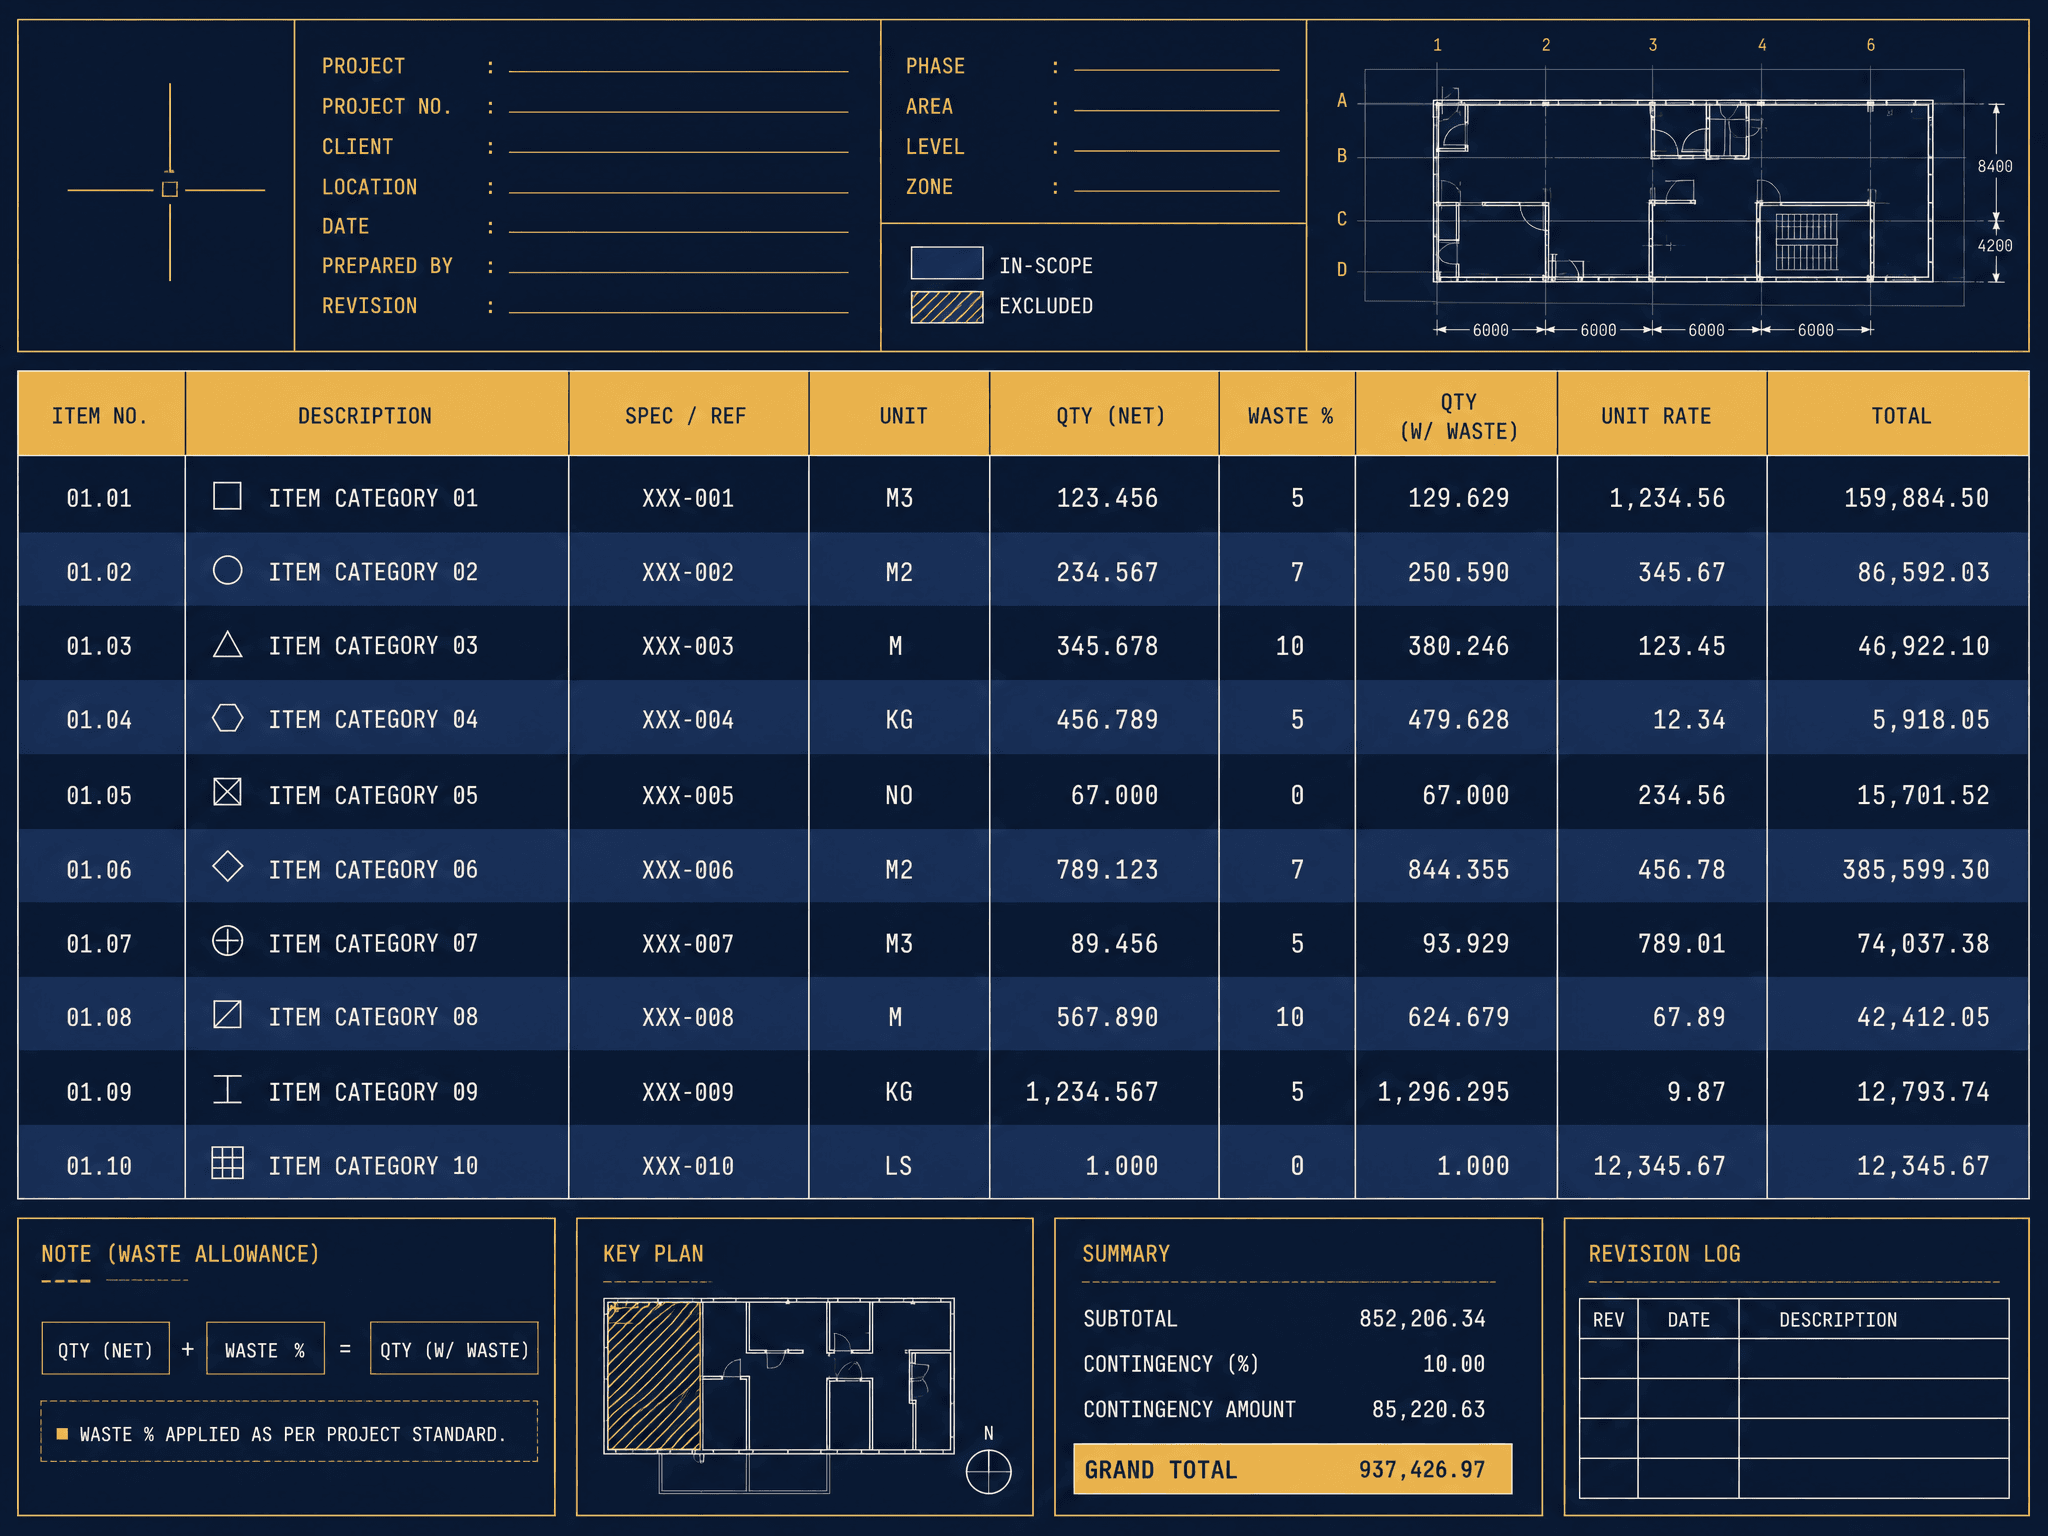
Task: Click spec reference XXX-003
Action: [688, 646]
